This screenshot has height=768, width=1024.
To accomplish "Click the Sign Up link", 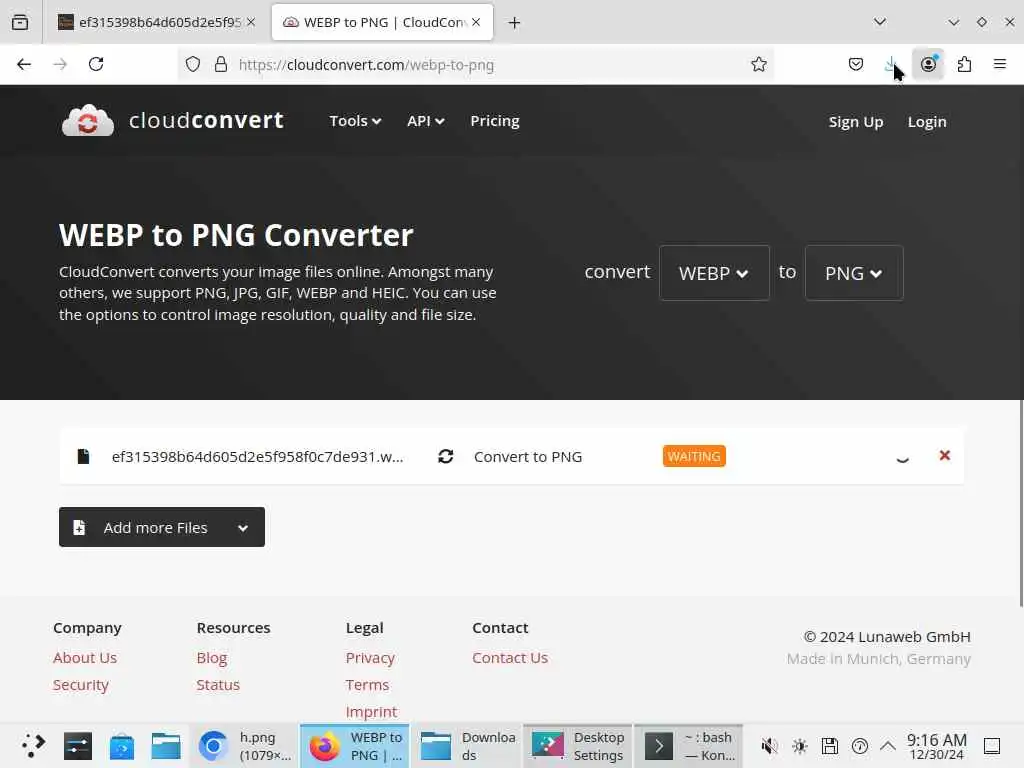I will tap(856, 121).
